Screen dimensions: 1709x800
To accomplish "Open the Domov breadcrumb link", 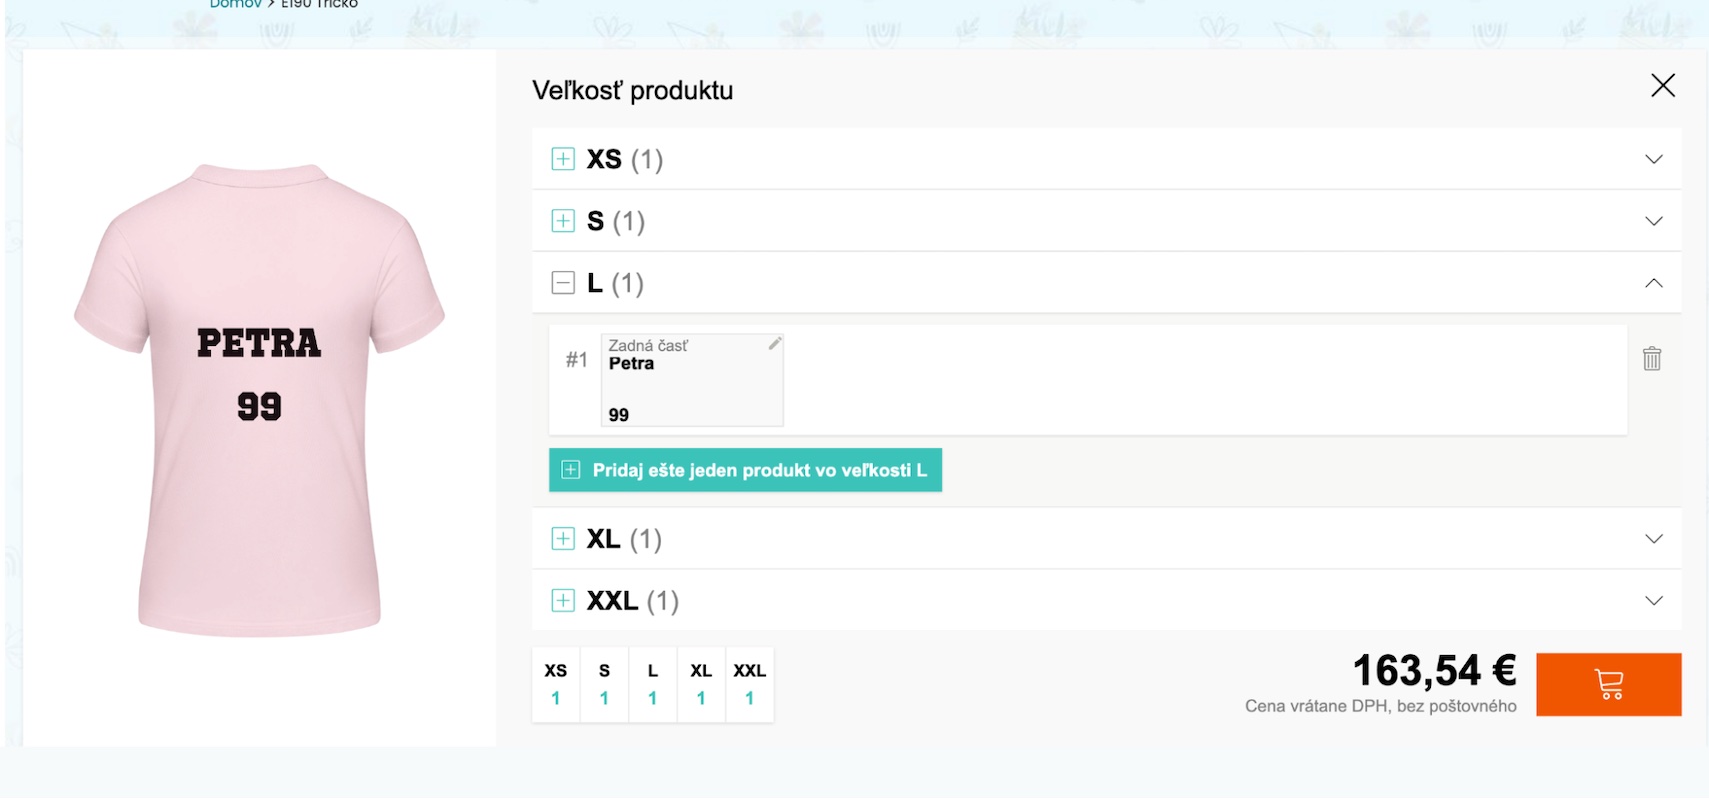I will pos(235,4).
